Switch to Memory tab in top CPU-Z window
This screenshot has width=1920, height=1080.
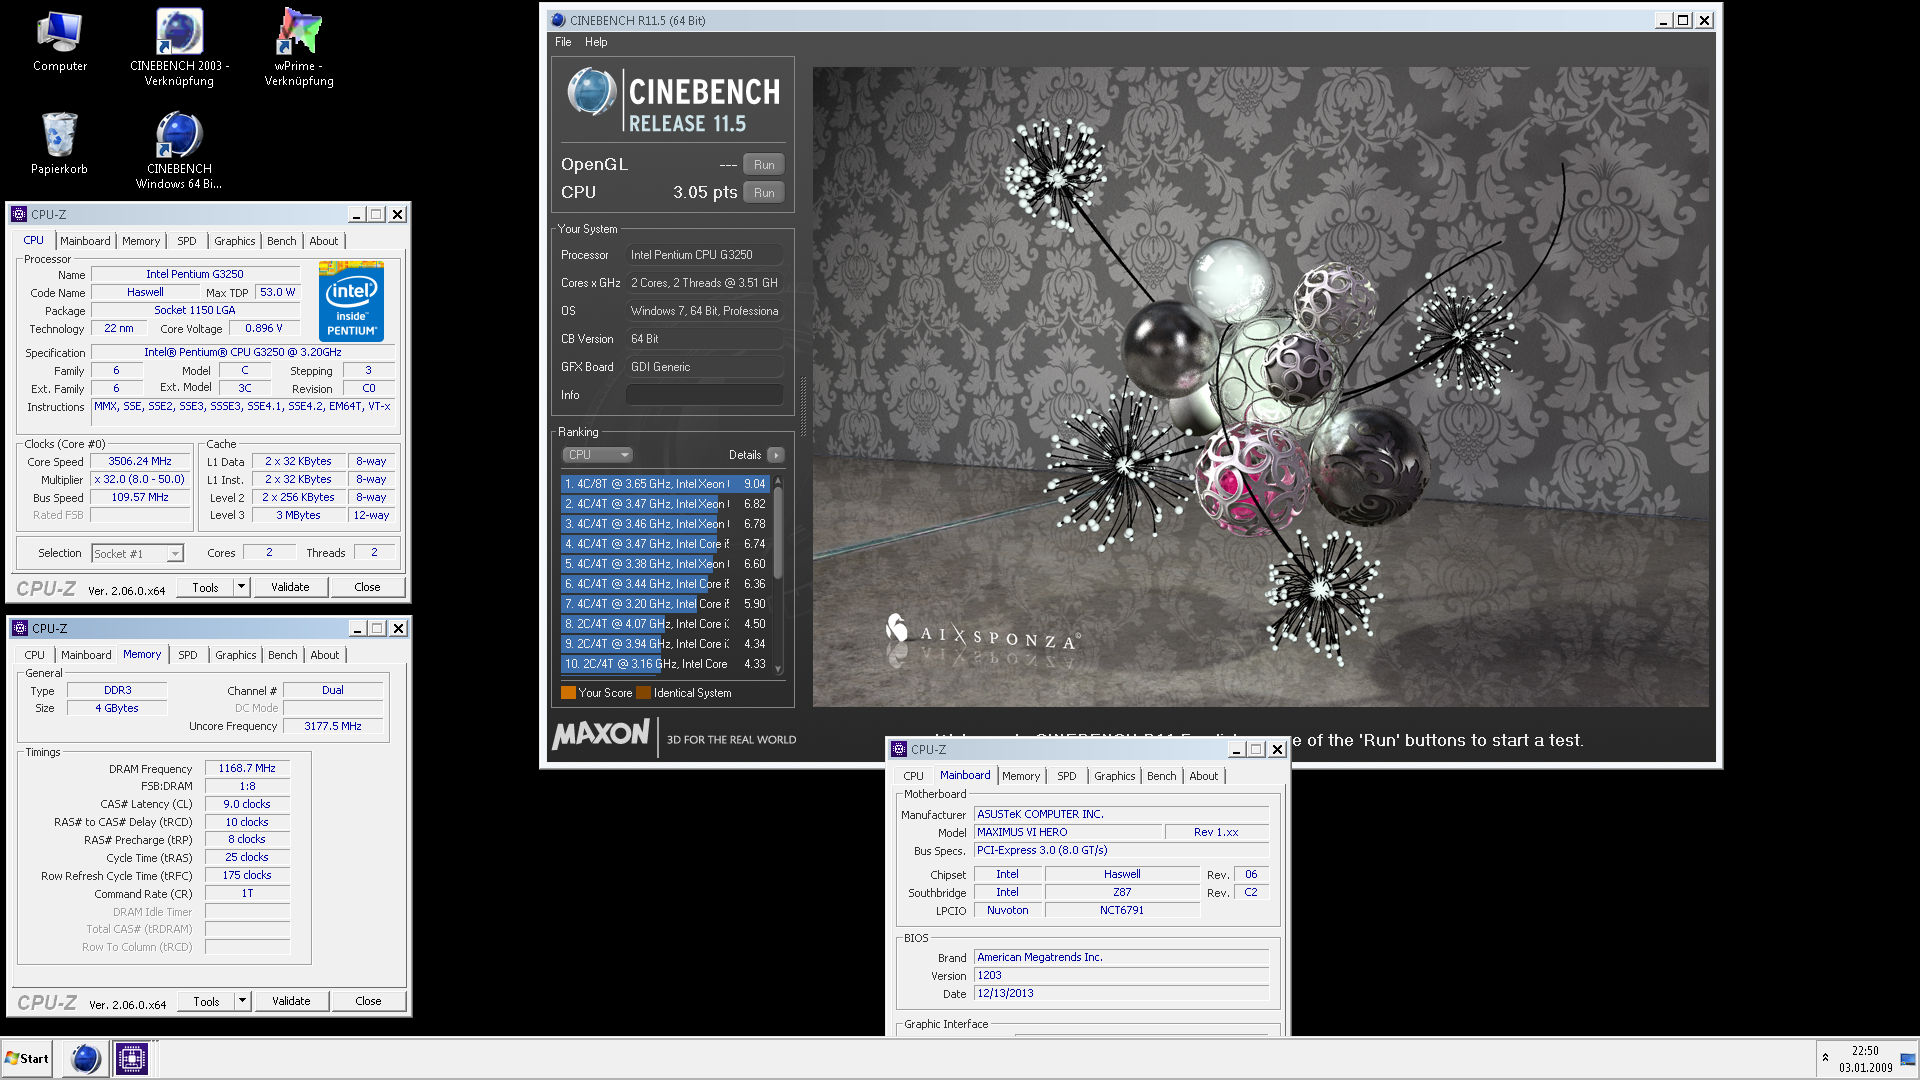point(141,241)
